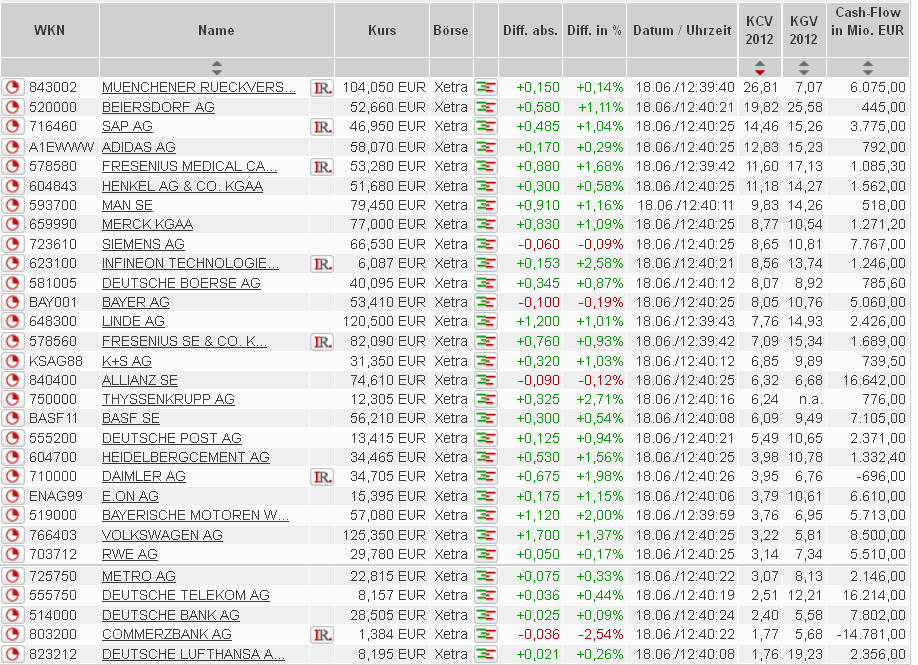Click IR icon beside FRESENIUS SE & CO. K
The image size is (918, 665).
tap(322, 341)
